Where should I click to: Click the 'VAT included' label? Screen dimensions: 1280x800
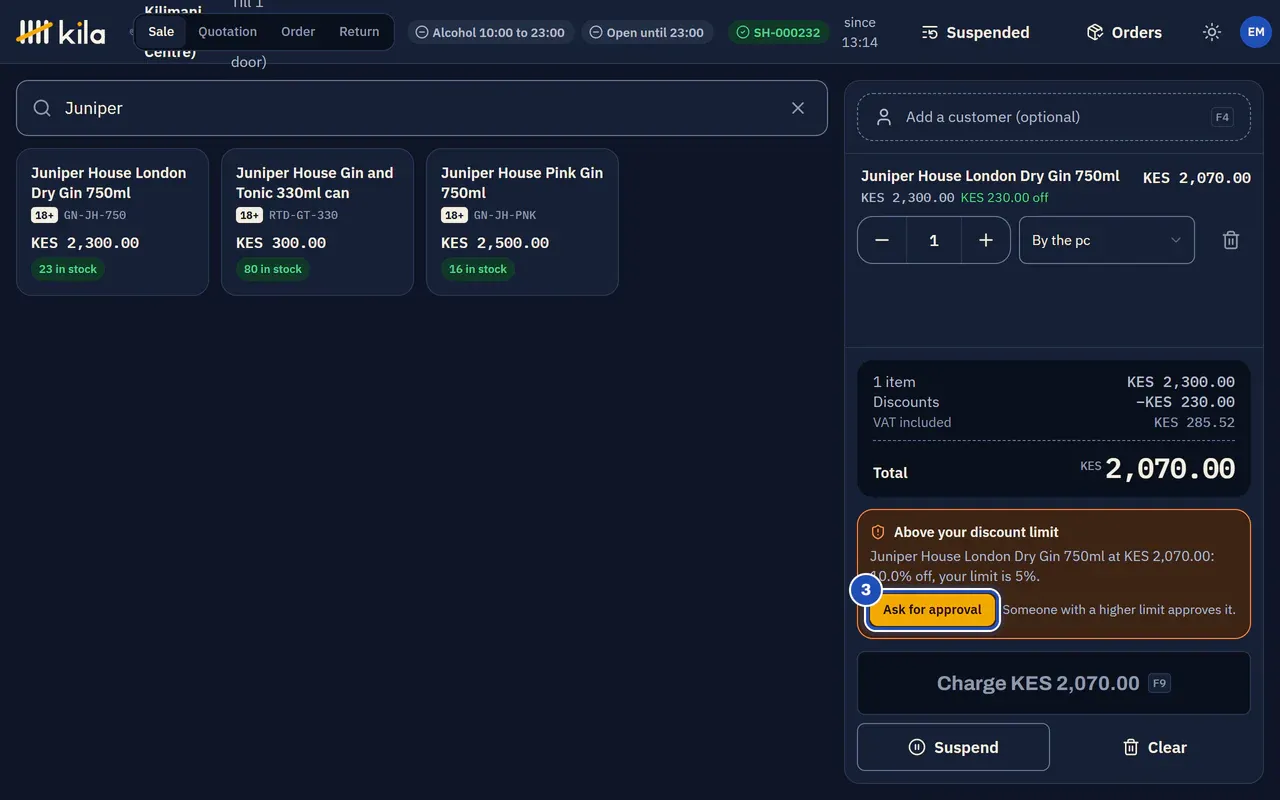pyautogui.click(x=912, y=422)
